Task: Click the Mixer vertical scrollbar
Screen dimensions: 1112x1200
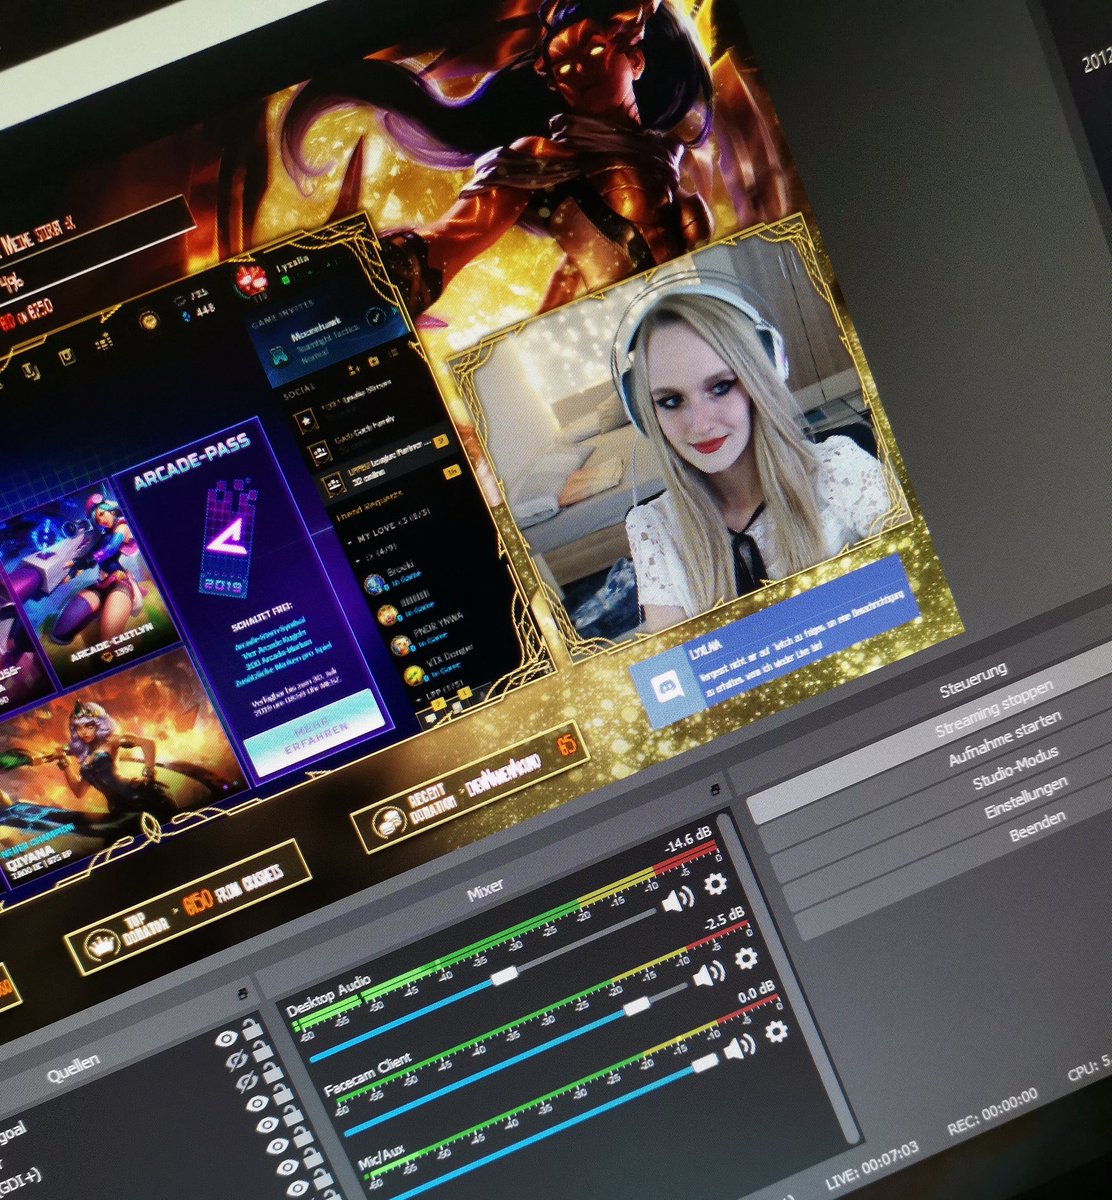Action: 790,980
